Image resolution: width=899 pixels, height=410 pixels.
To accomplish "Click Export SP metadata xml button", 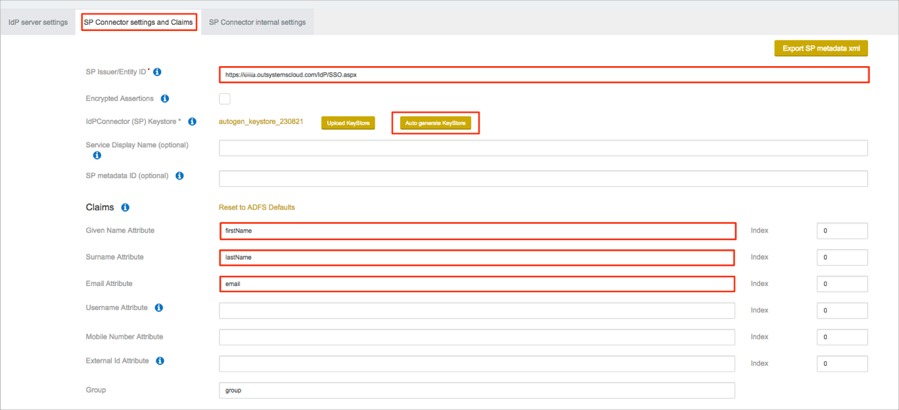I will click(x=820, y=48).
